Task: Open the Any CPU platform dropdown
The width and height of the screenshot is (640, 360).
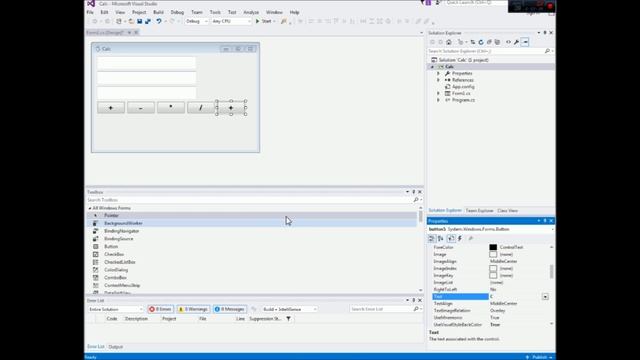Action: [231, 21]
